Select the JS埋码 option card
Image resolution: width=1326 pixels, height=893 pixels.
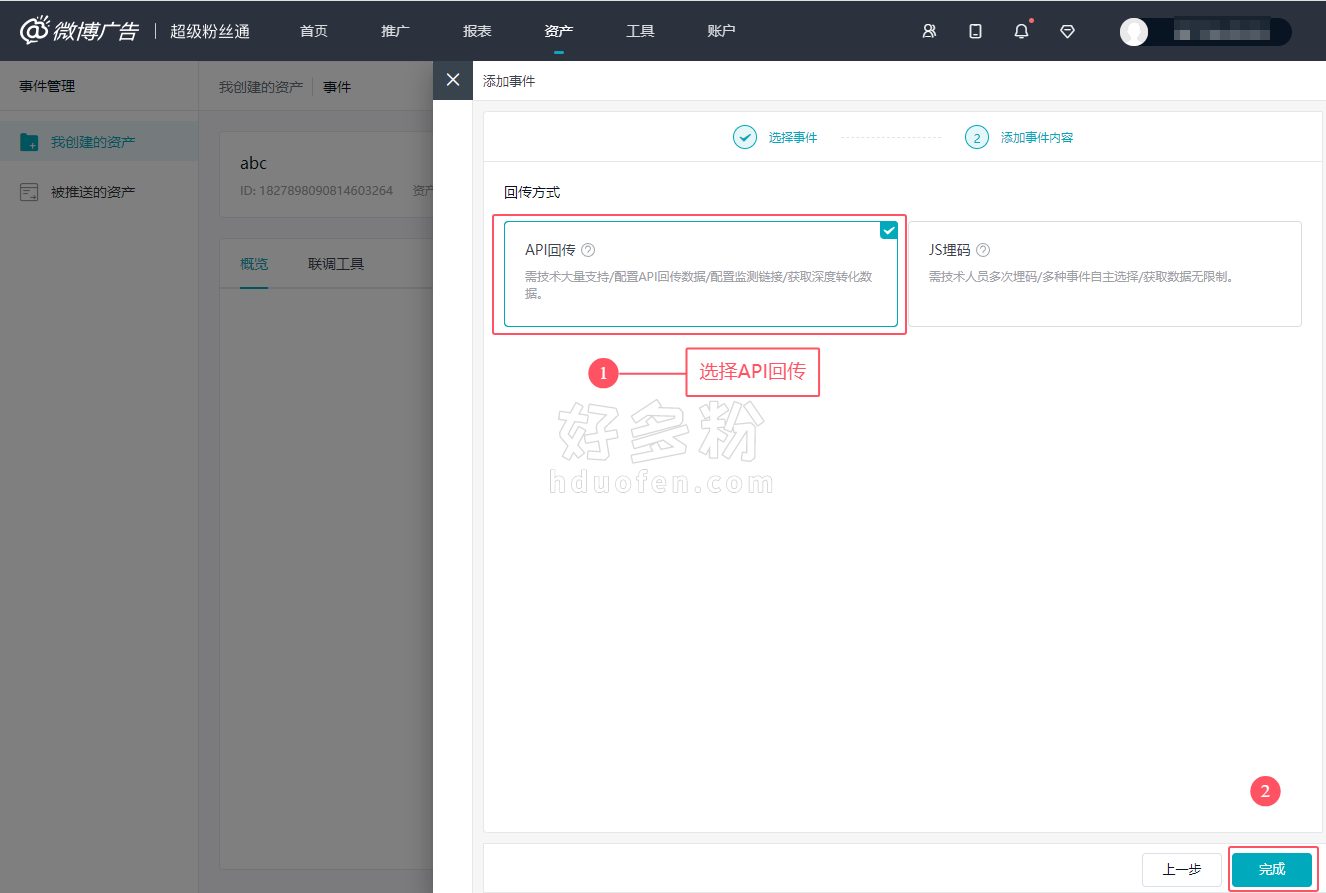coord(1105,274)
